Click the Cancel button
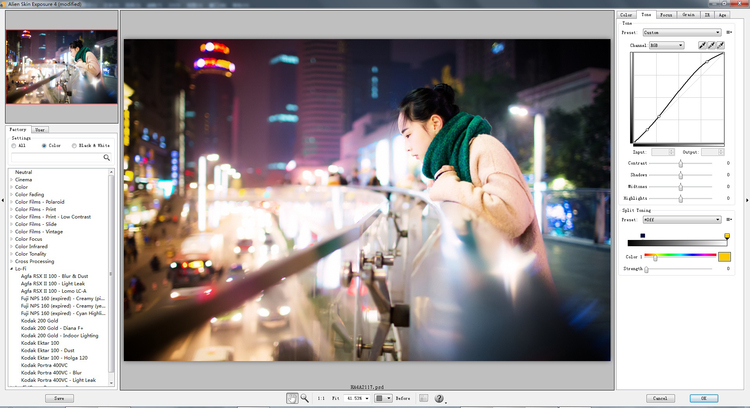 (660, 398)
